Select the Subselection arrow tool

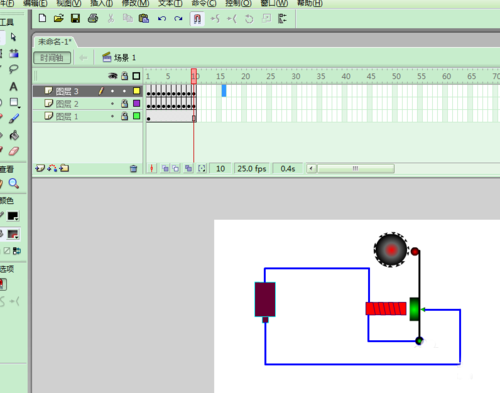coord(13,37)
